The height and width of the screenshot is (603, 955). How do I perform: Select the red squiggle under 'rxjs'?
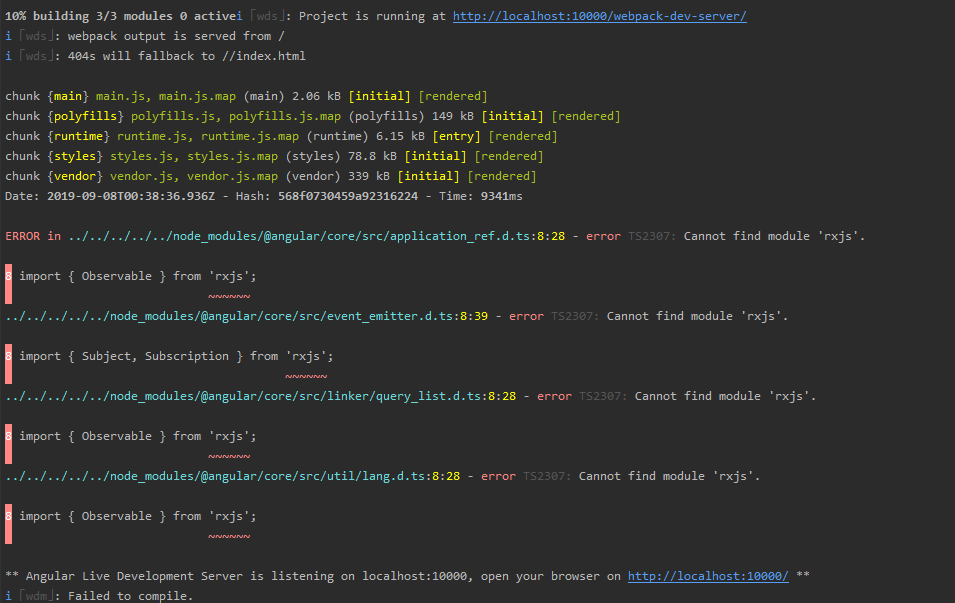(228, 295)
